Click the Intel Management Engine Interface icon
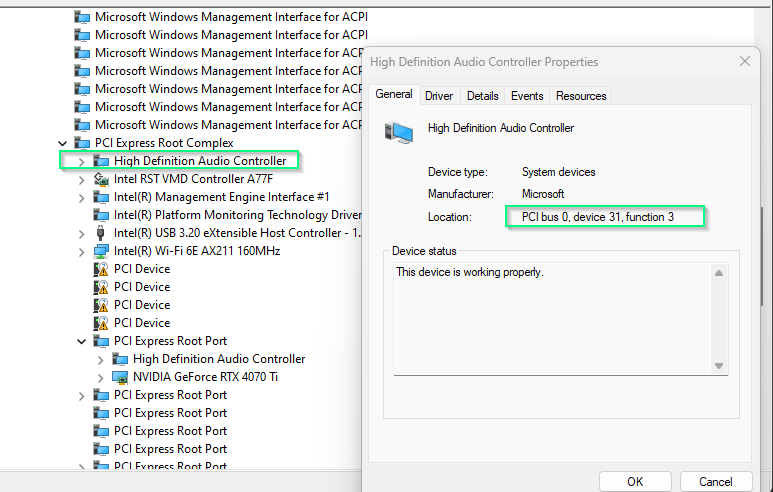Screen dimensions: 773x492 click(x=101, y=197)
